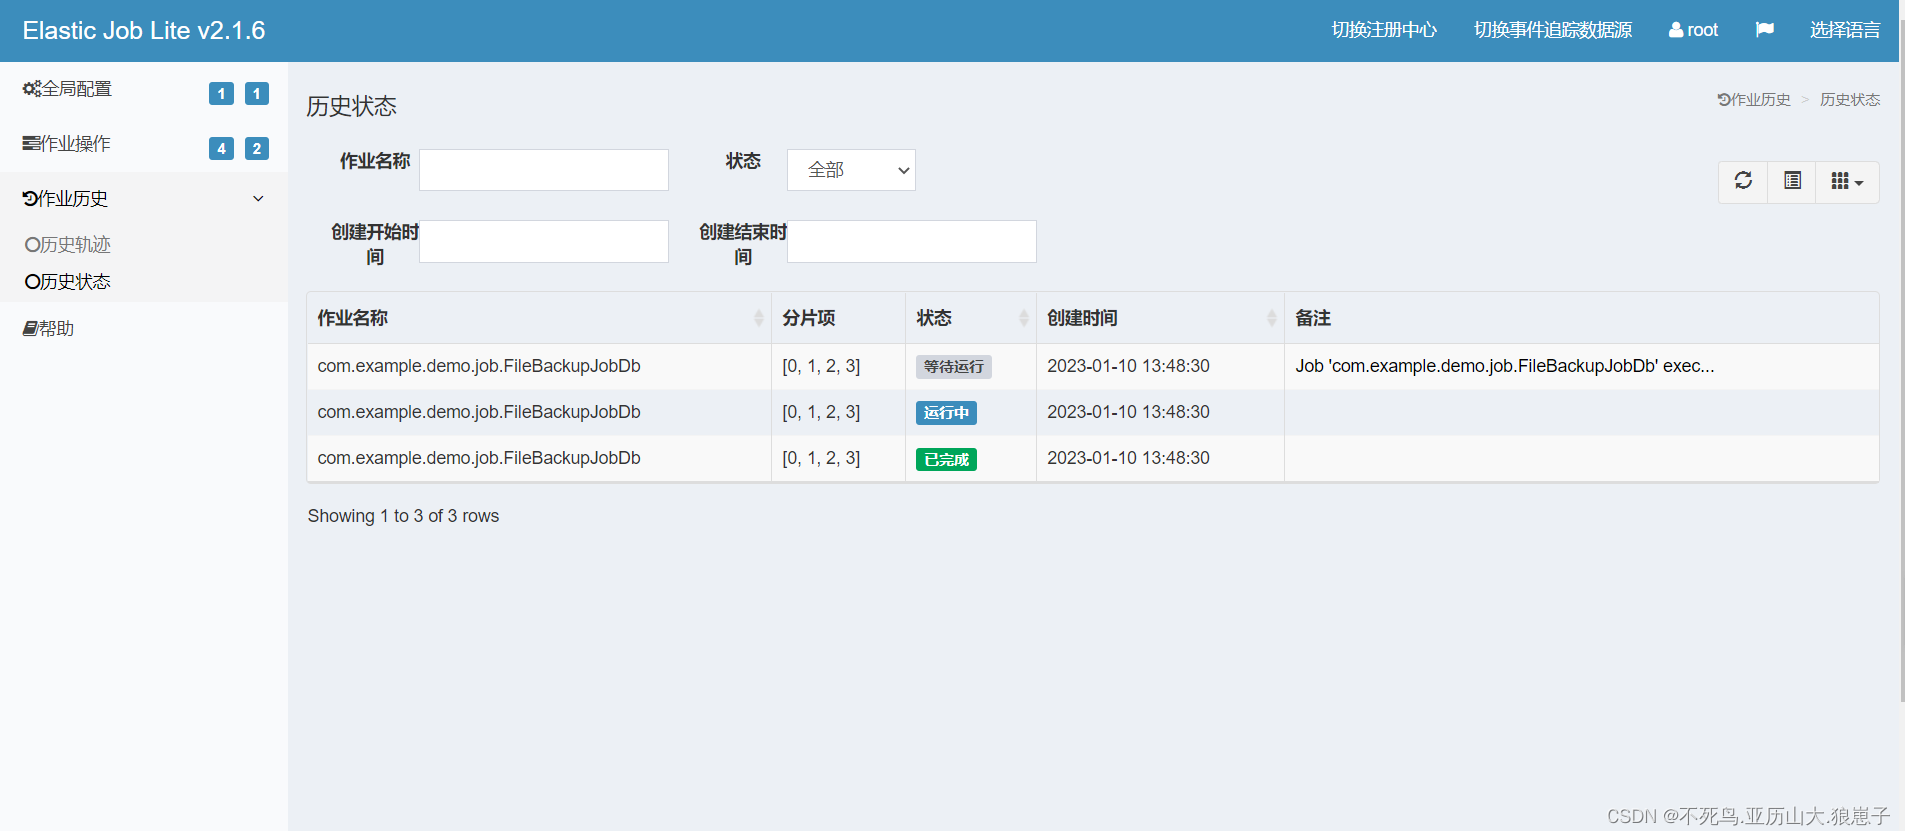Click the flag icon in header
Image resolution: width=1905 pixels, height=835 pixels.
(1764, 30)
